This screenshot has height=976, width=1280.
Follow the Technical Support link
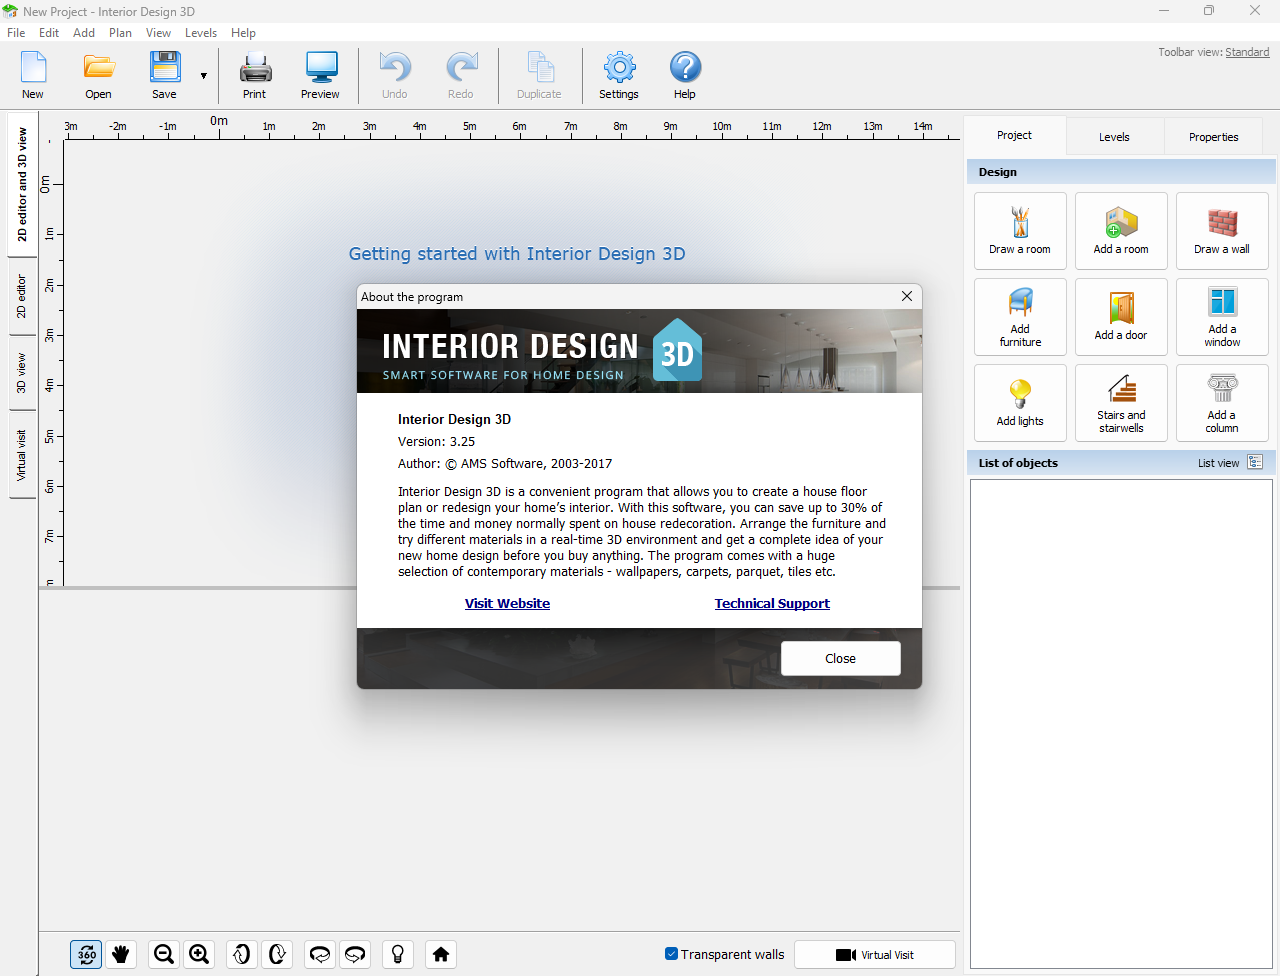[x=772, y=604]
